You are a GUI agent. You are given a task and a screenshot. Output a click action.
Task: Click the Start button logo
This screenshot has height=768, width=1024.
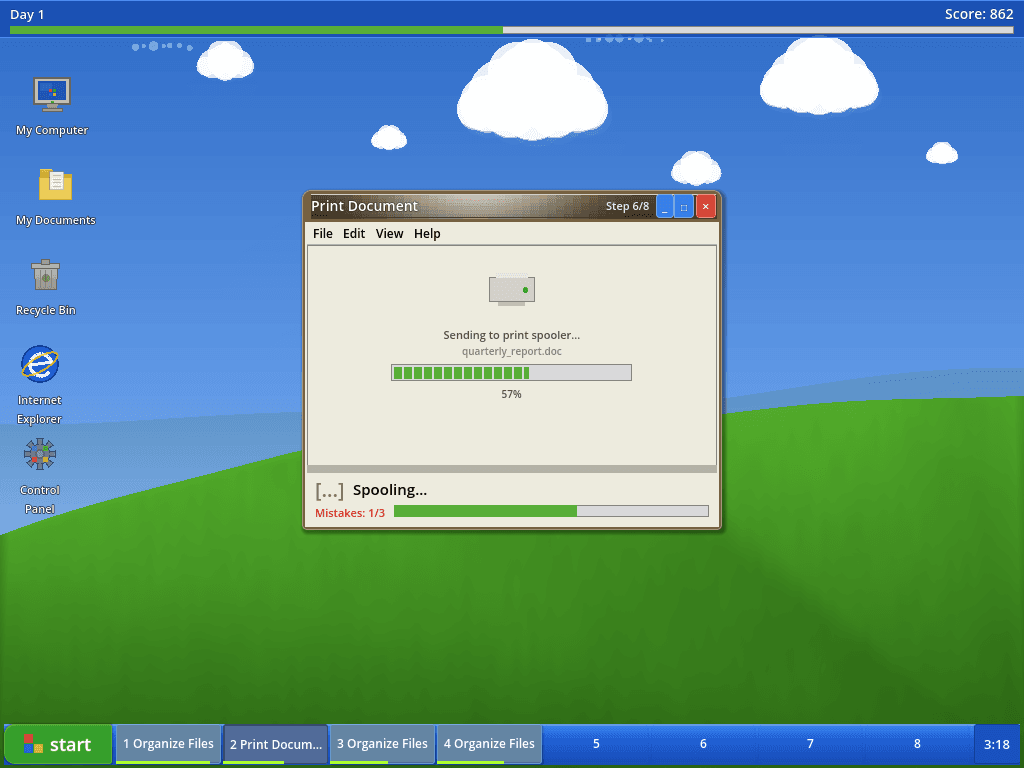coord(33,744)
